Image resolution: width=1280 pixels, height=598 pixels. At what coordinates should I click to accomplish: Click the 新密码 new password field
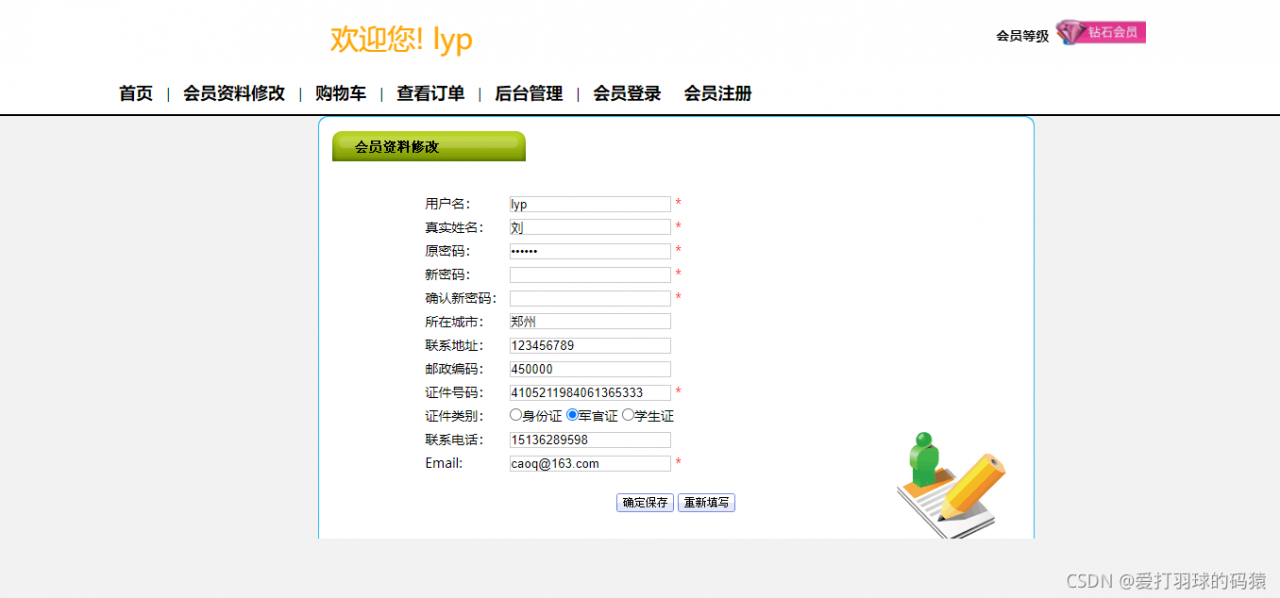click(x=589, y=274)
